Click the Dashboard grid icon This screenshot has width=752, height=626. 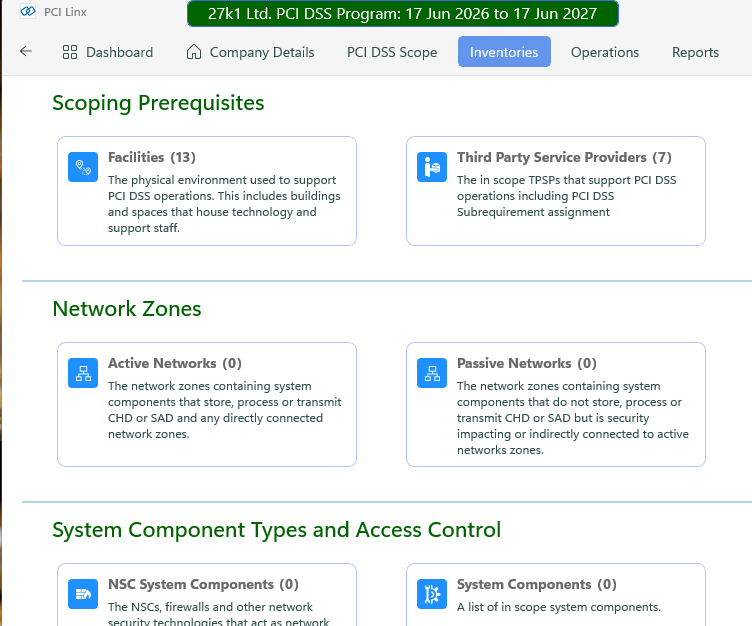(x=70, y=52)
